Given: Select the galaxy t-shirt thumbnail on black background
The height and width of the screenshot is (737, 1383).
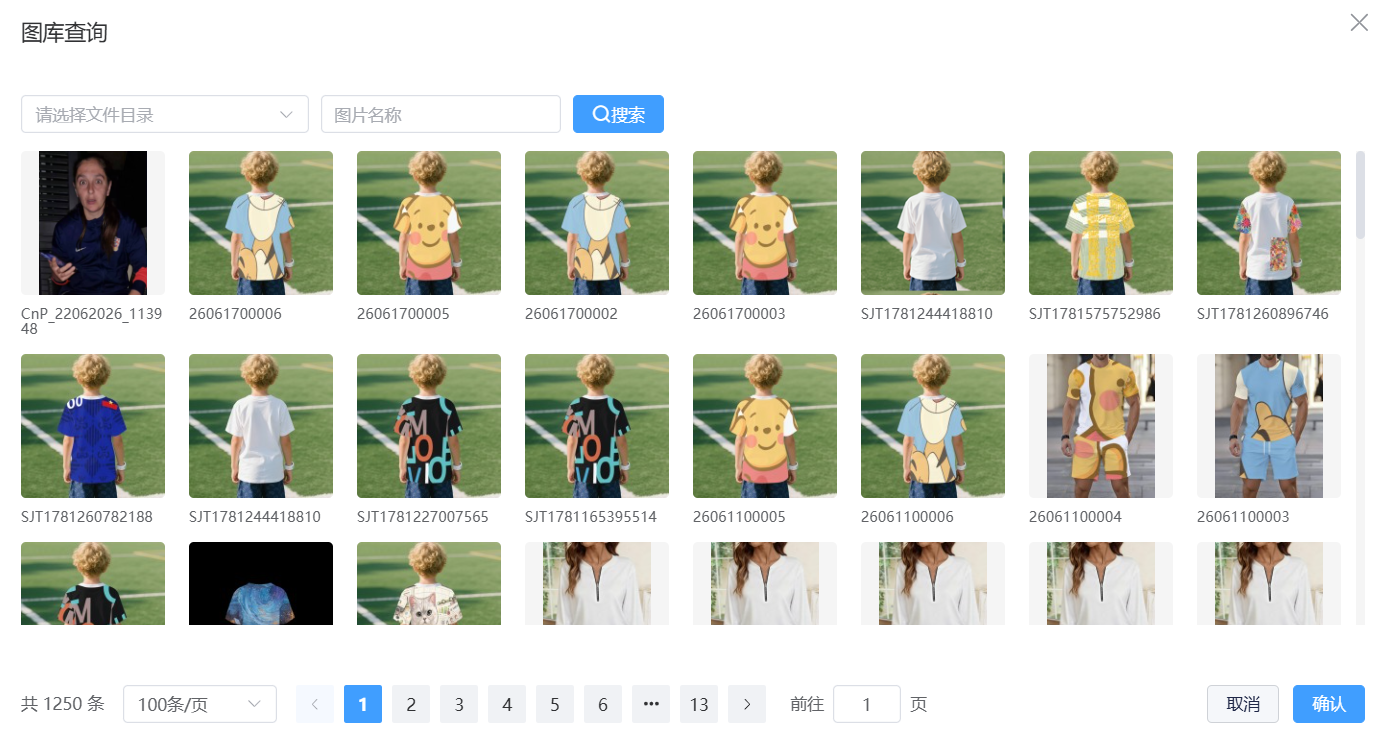Looking at the screenshot, I should pos(261,584).
